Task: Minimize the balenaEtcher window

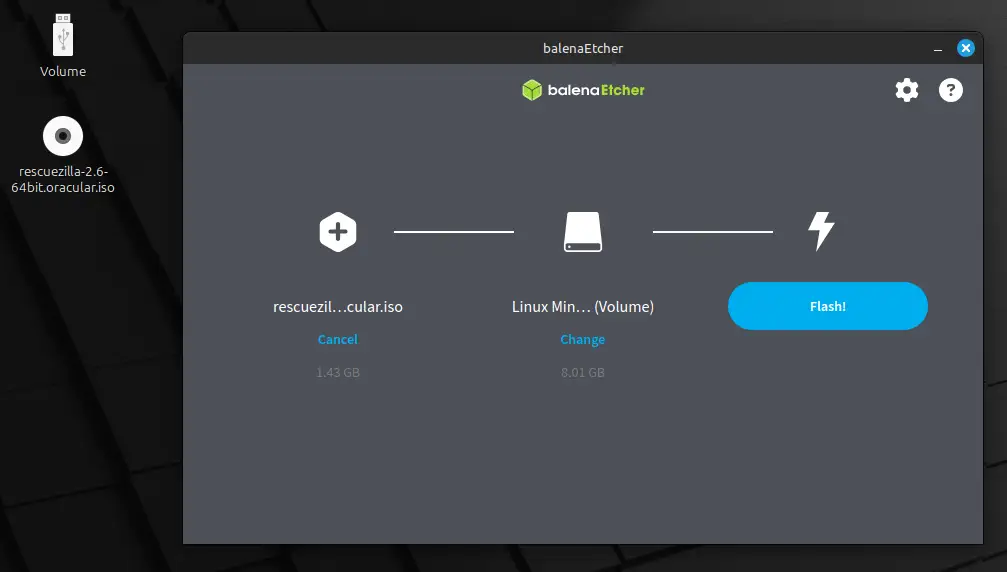Action: click(x=938, y=49)
